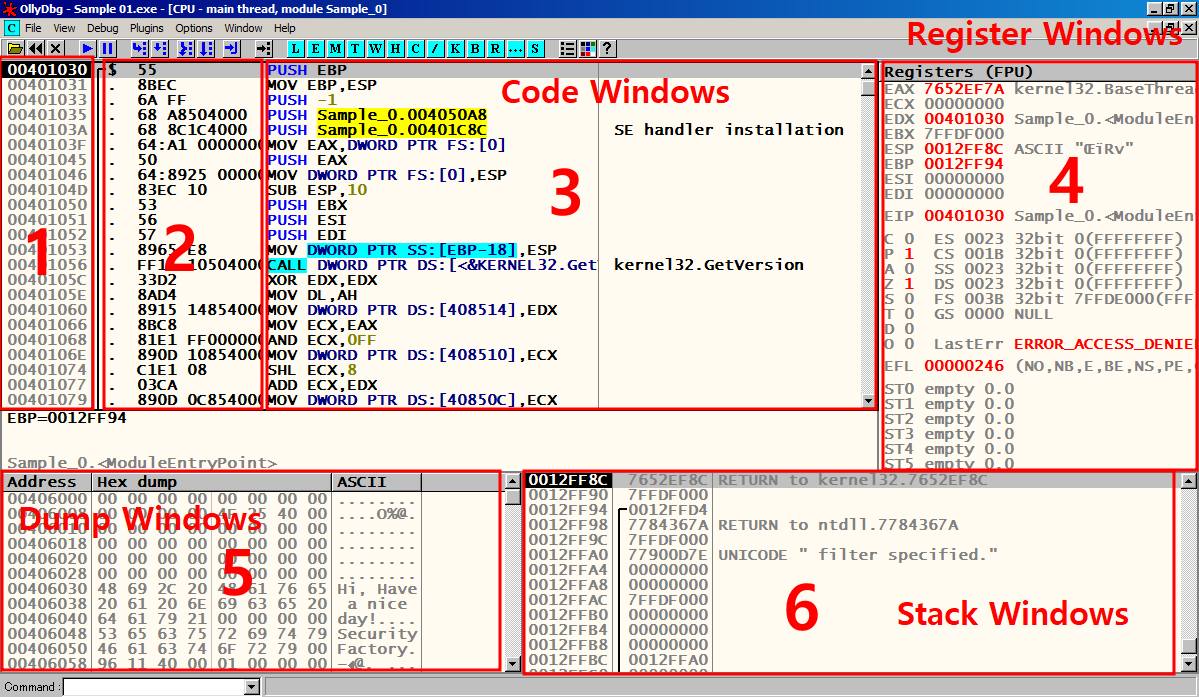The image size is (1199, 697).
Task: Click the CPU window C system icon
Action: tap(11, 28)
